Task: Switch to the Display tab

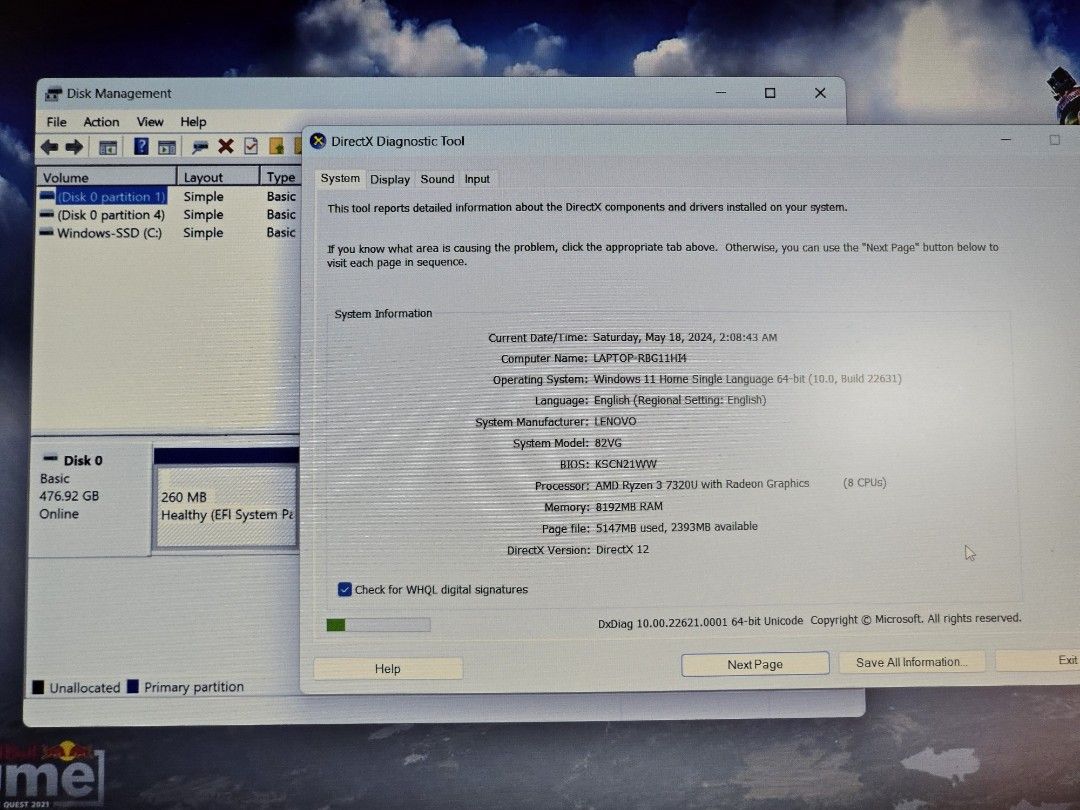Action: pyautogui.click(x=390, y=179)
